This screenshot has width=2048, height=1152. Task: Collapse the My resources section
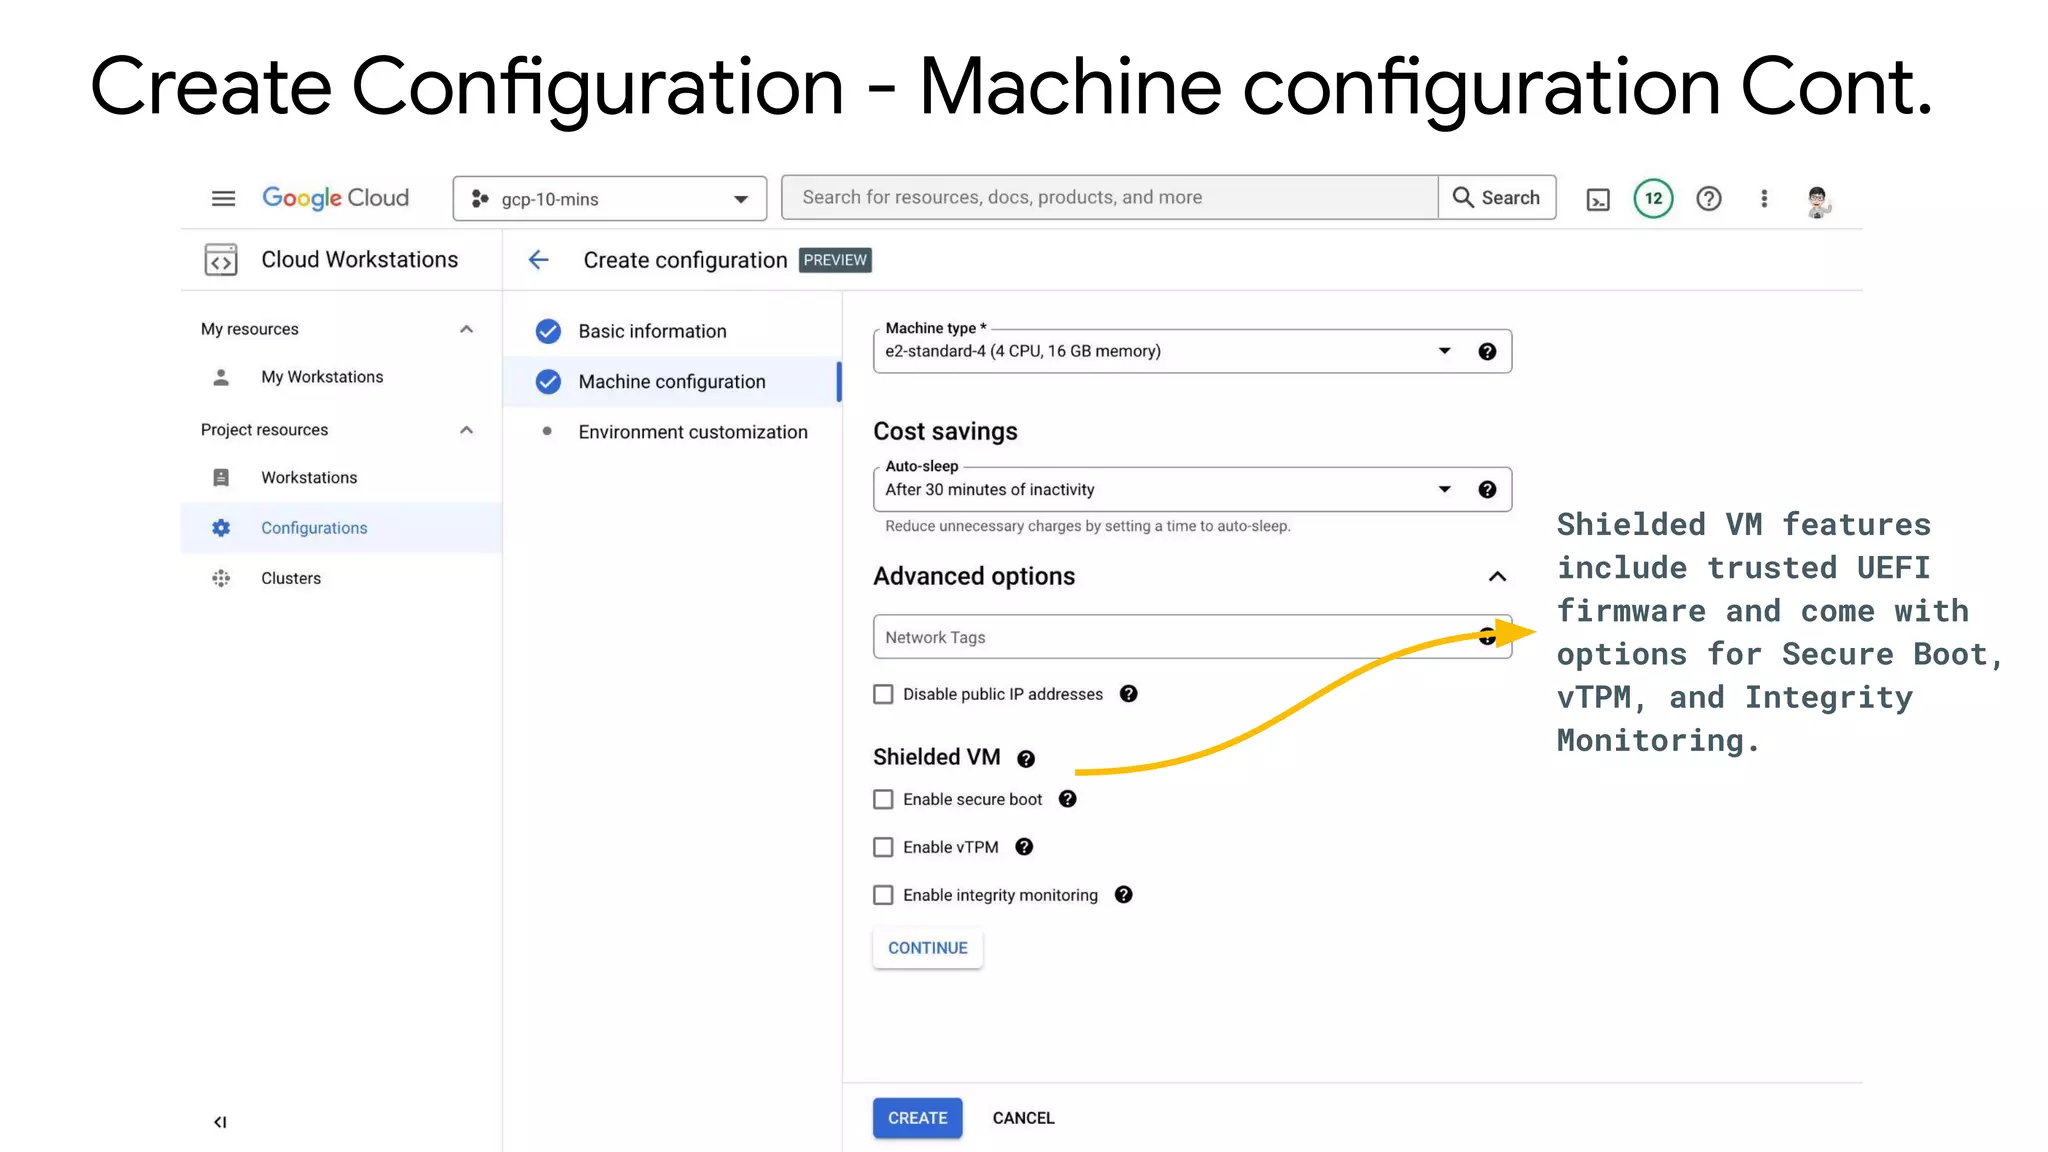[466, 329]
